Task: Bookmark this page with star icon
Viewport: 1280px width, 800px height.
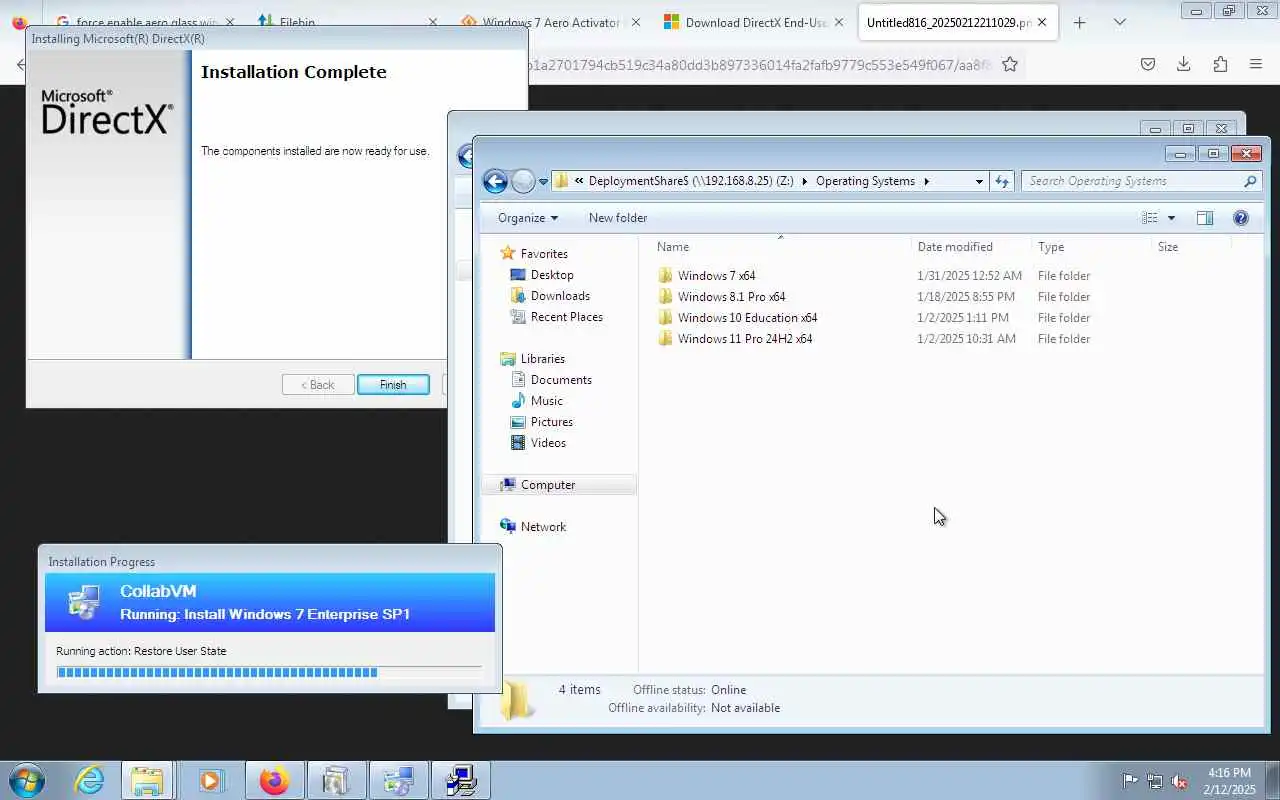Action: click(x=1010, y=65)
